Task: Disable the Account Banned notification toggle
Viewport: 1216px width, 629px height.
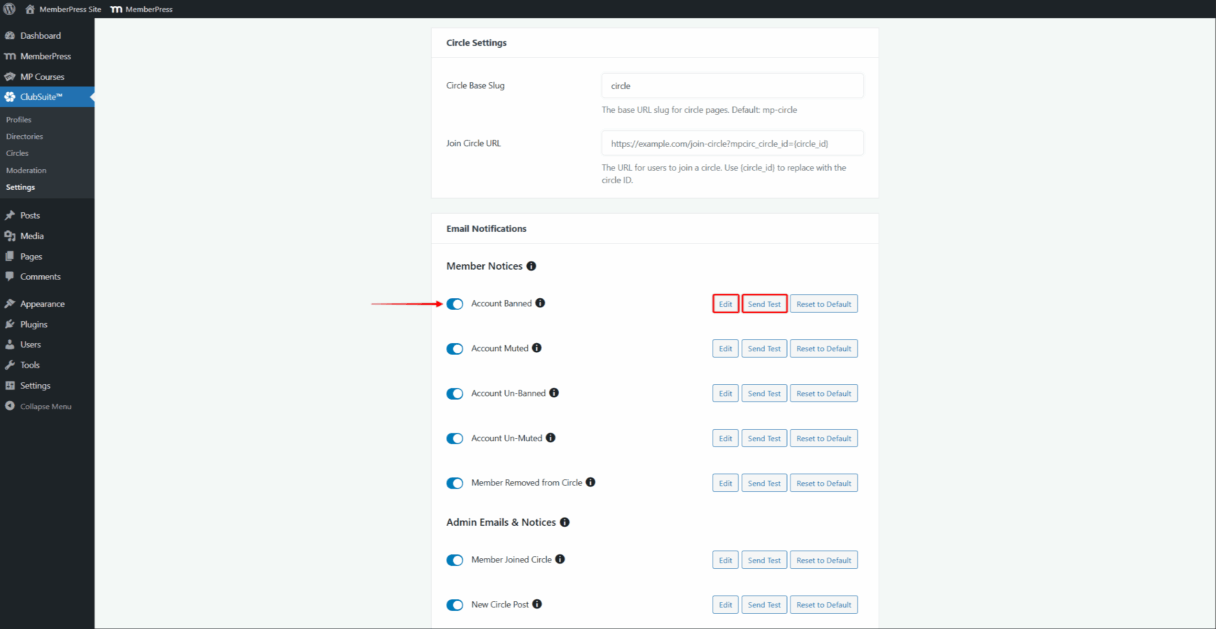Action: pos(455,303)
